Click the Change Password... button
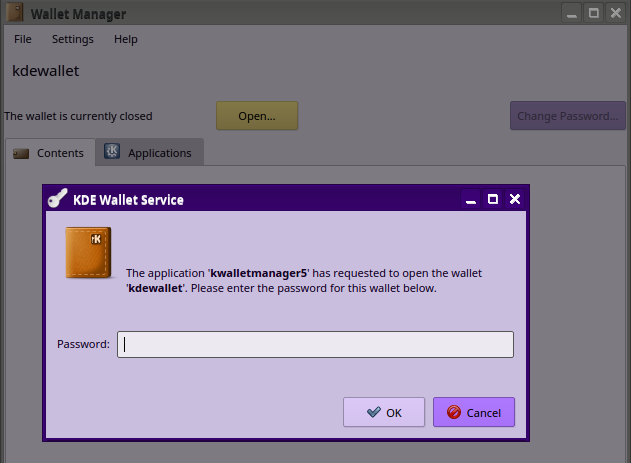This screenshot has width=631, height=463. (x=567, y=116)
